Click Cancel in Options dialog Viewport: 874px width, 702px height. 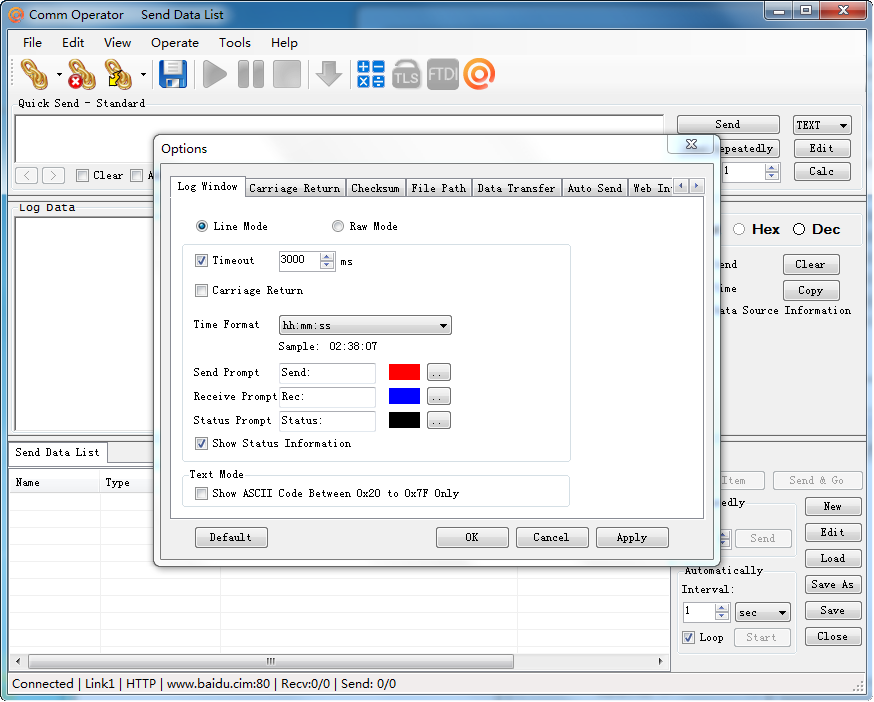tap(552, 538)
